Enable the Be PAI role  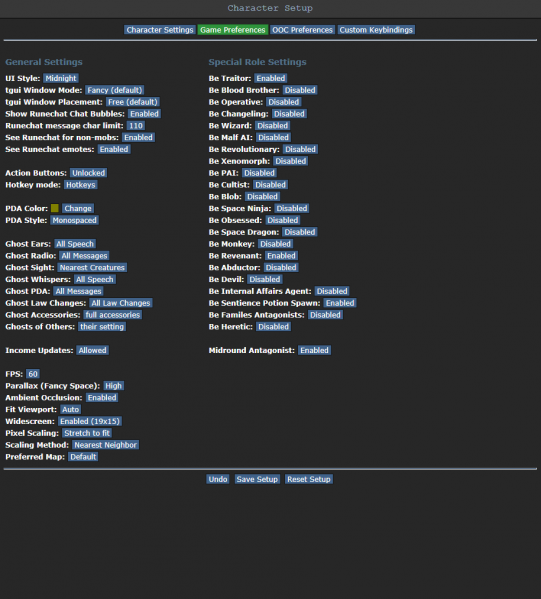(259, 173)
